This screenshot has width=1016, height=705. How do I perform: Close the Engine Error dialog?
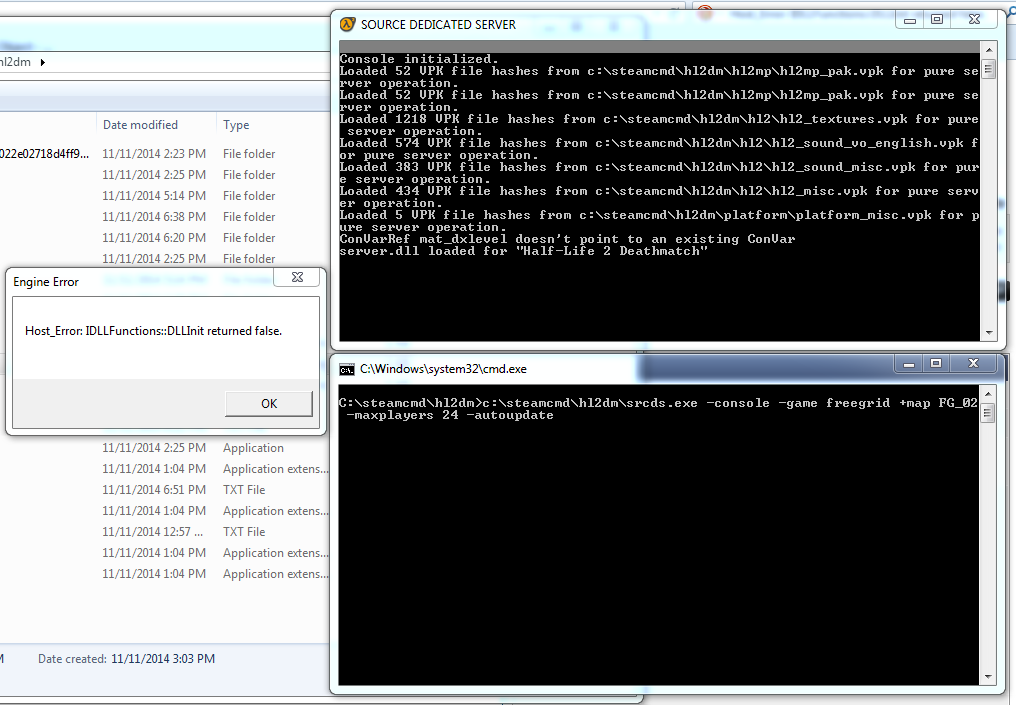coord(297,277)
